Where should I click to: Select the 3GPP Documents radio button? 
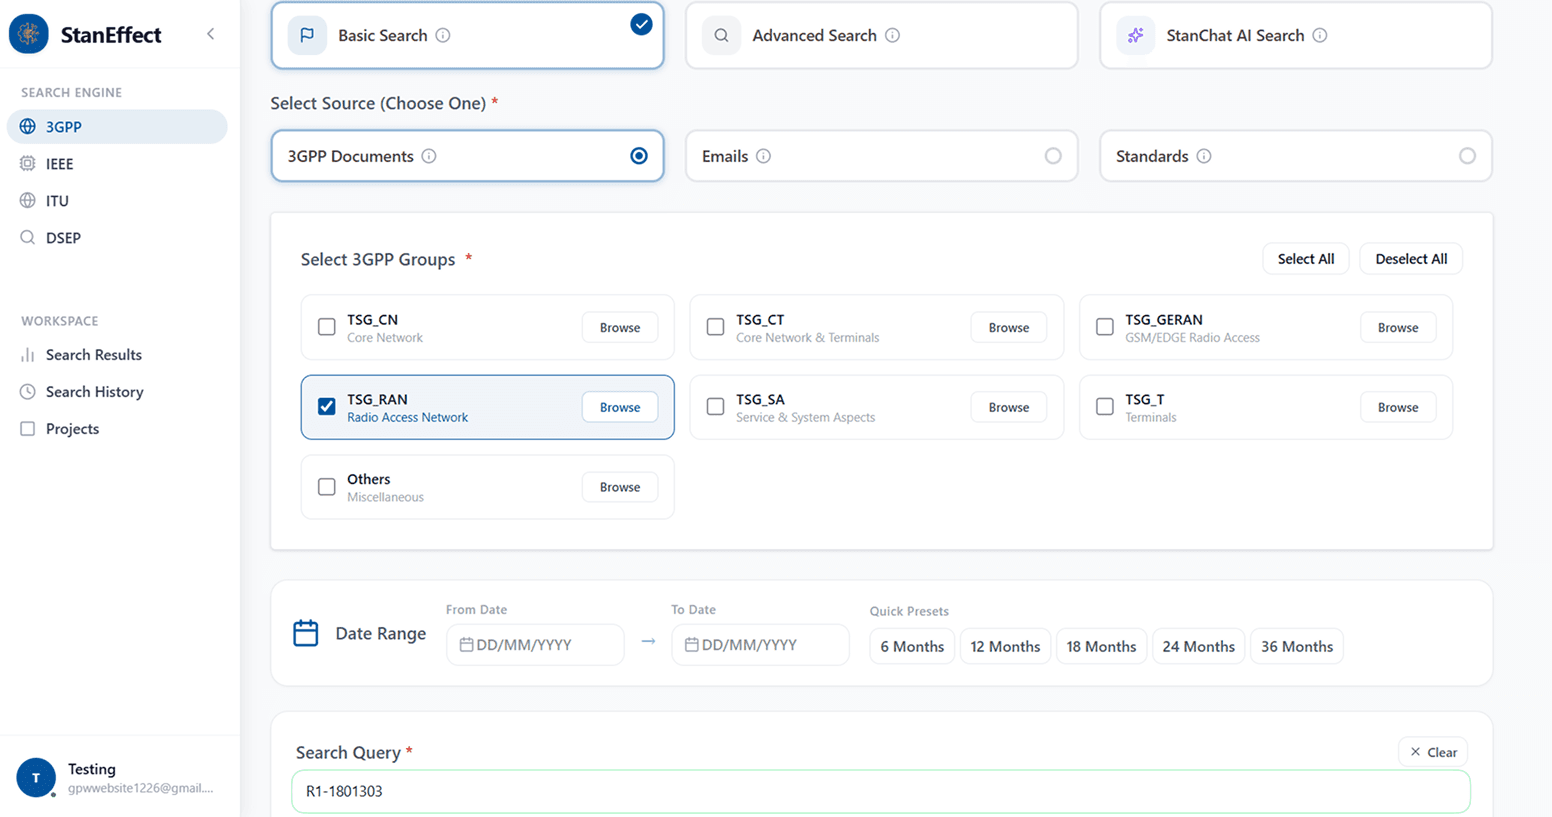point(639,156)
